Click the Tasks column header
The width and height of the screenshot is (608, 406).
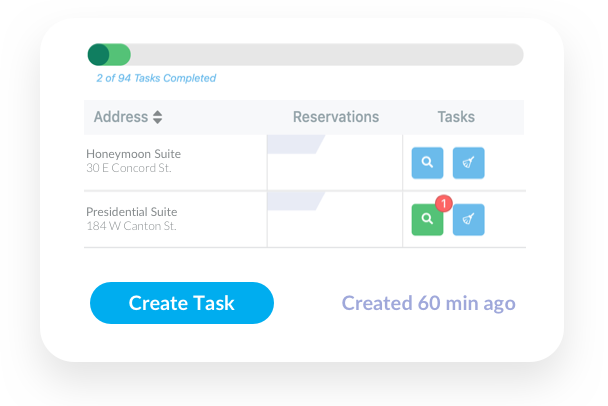click(456, 117)
